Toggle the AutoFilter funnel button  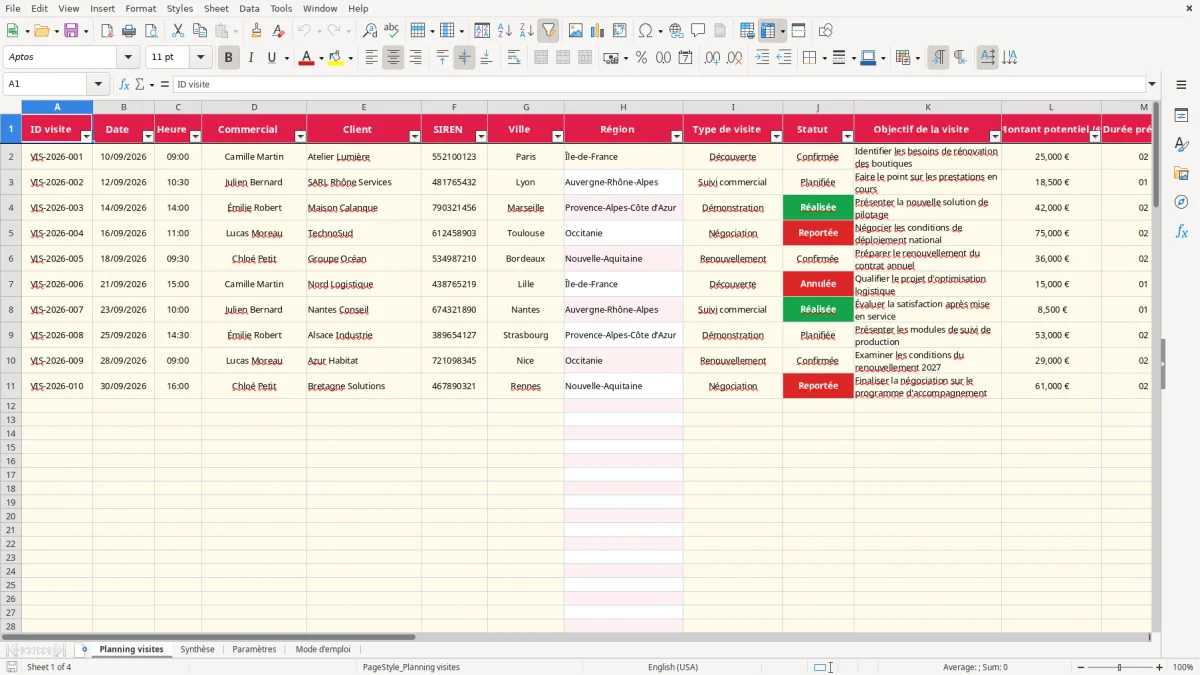point(549,31)
